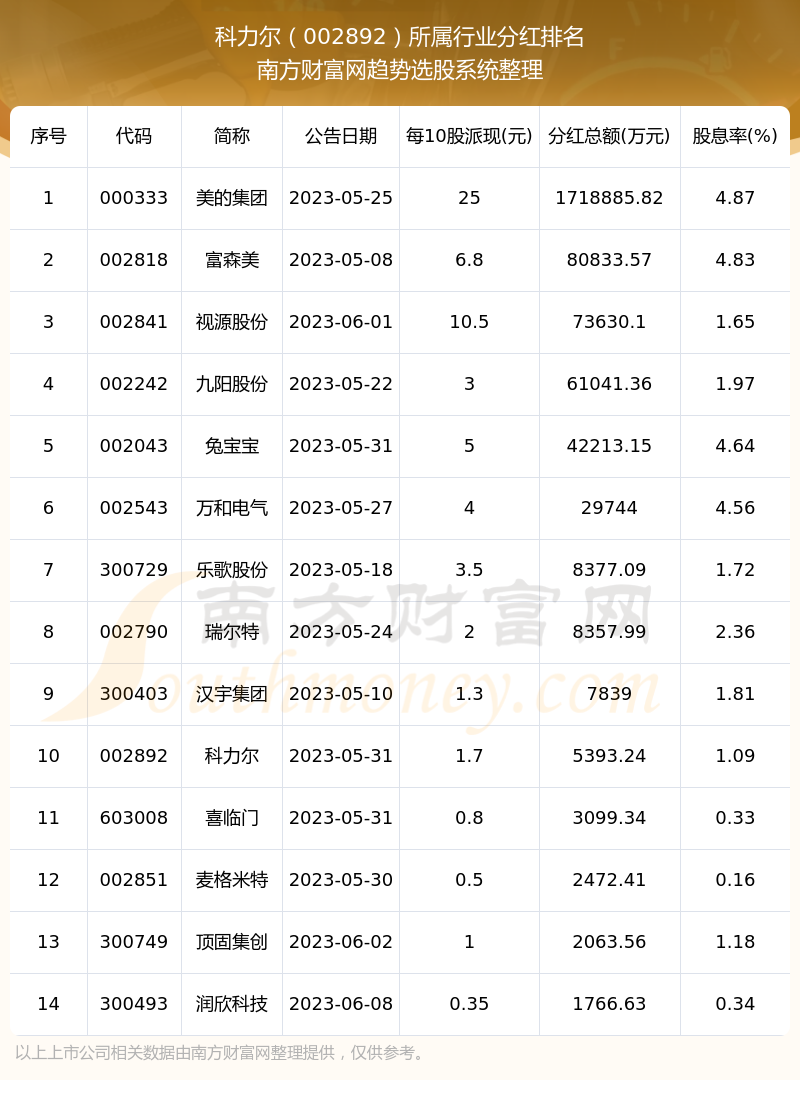
Task: Click the footer disclaimer text
Action: pyautogui.click(x=221, y=1053)
